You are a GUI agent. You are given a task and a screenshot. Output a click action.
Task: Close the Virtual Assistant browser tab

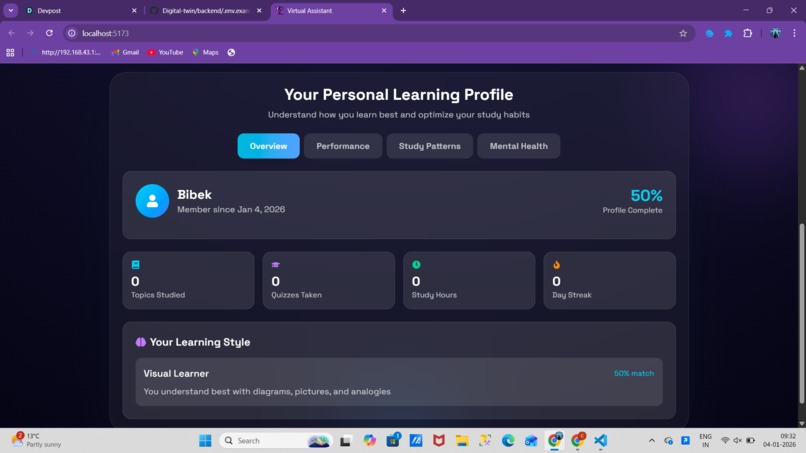point(384,10)
